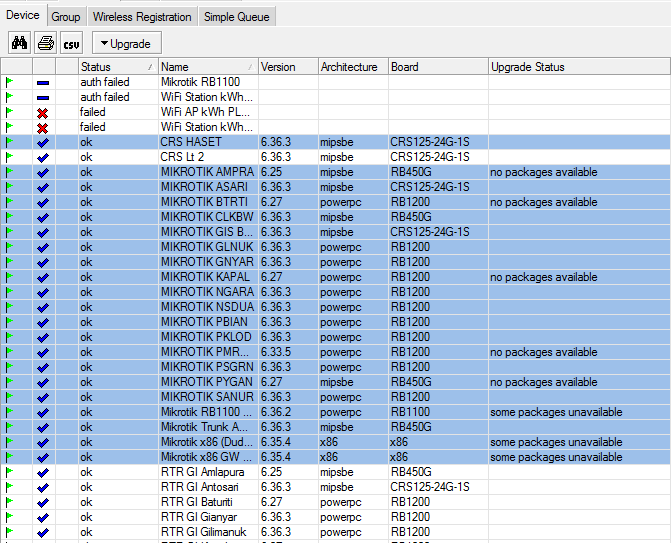
Task: Click the red X icon for WiFi AP kWh PL
Action: coord(43,113)
